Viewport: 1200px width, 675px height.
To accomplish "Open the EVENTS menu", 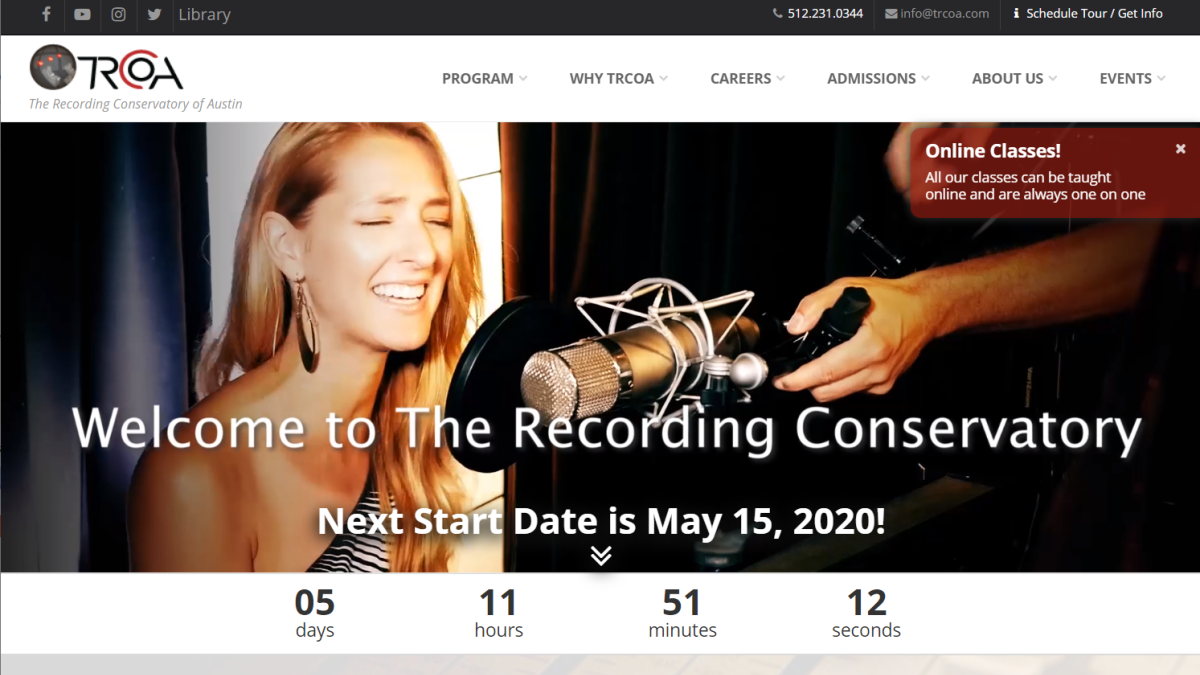I will pyautogui.click(x=1132, y=78).
